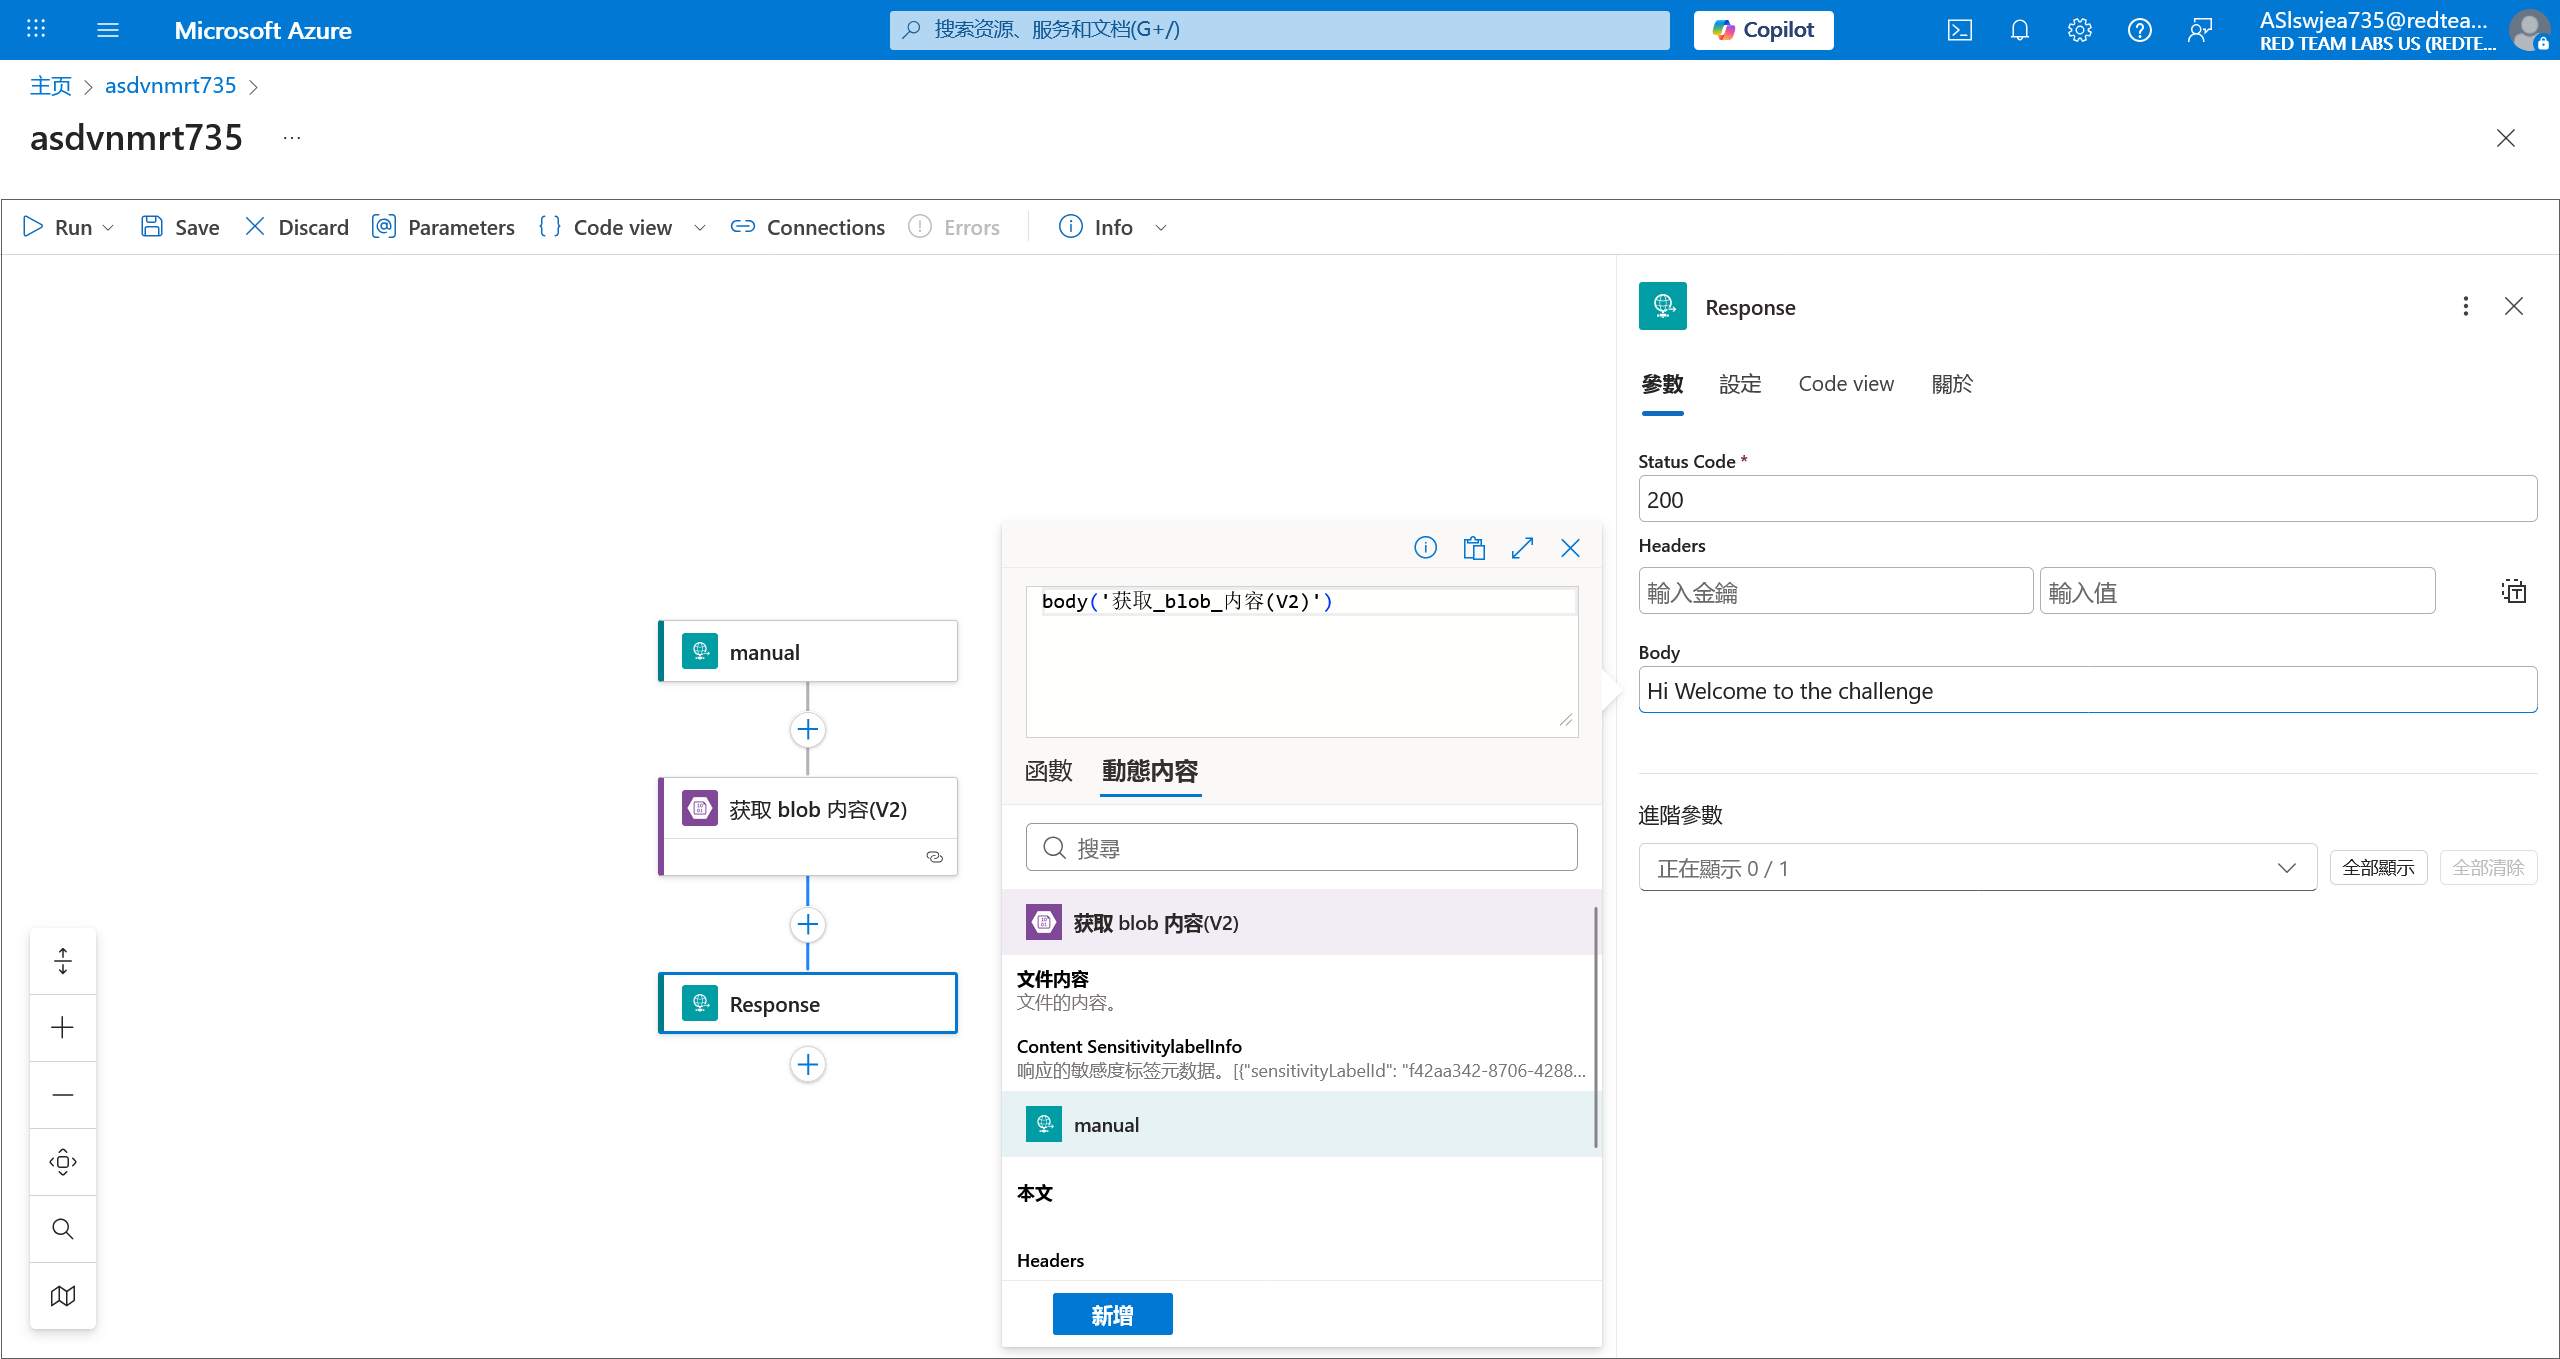This screenshot has width=2560, height=1359.
Task: Click search icon in canvas controls
Action: point(63,1229)
